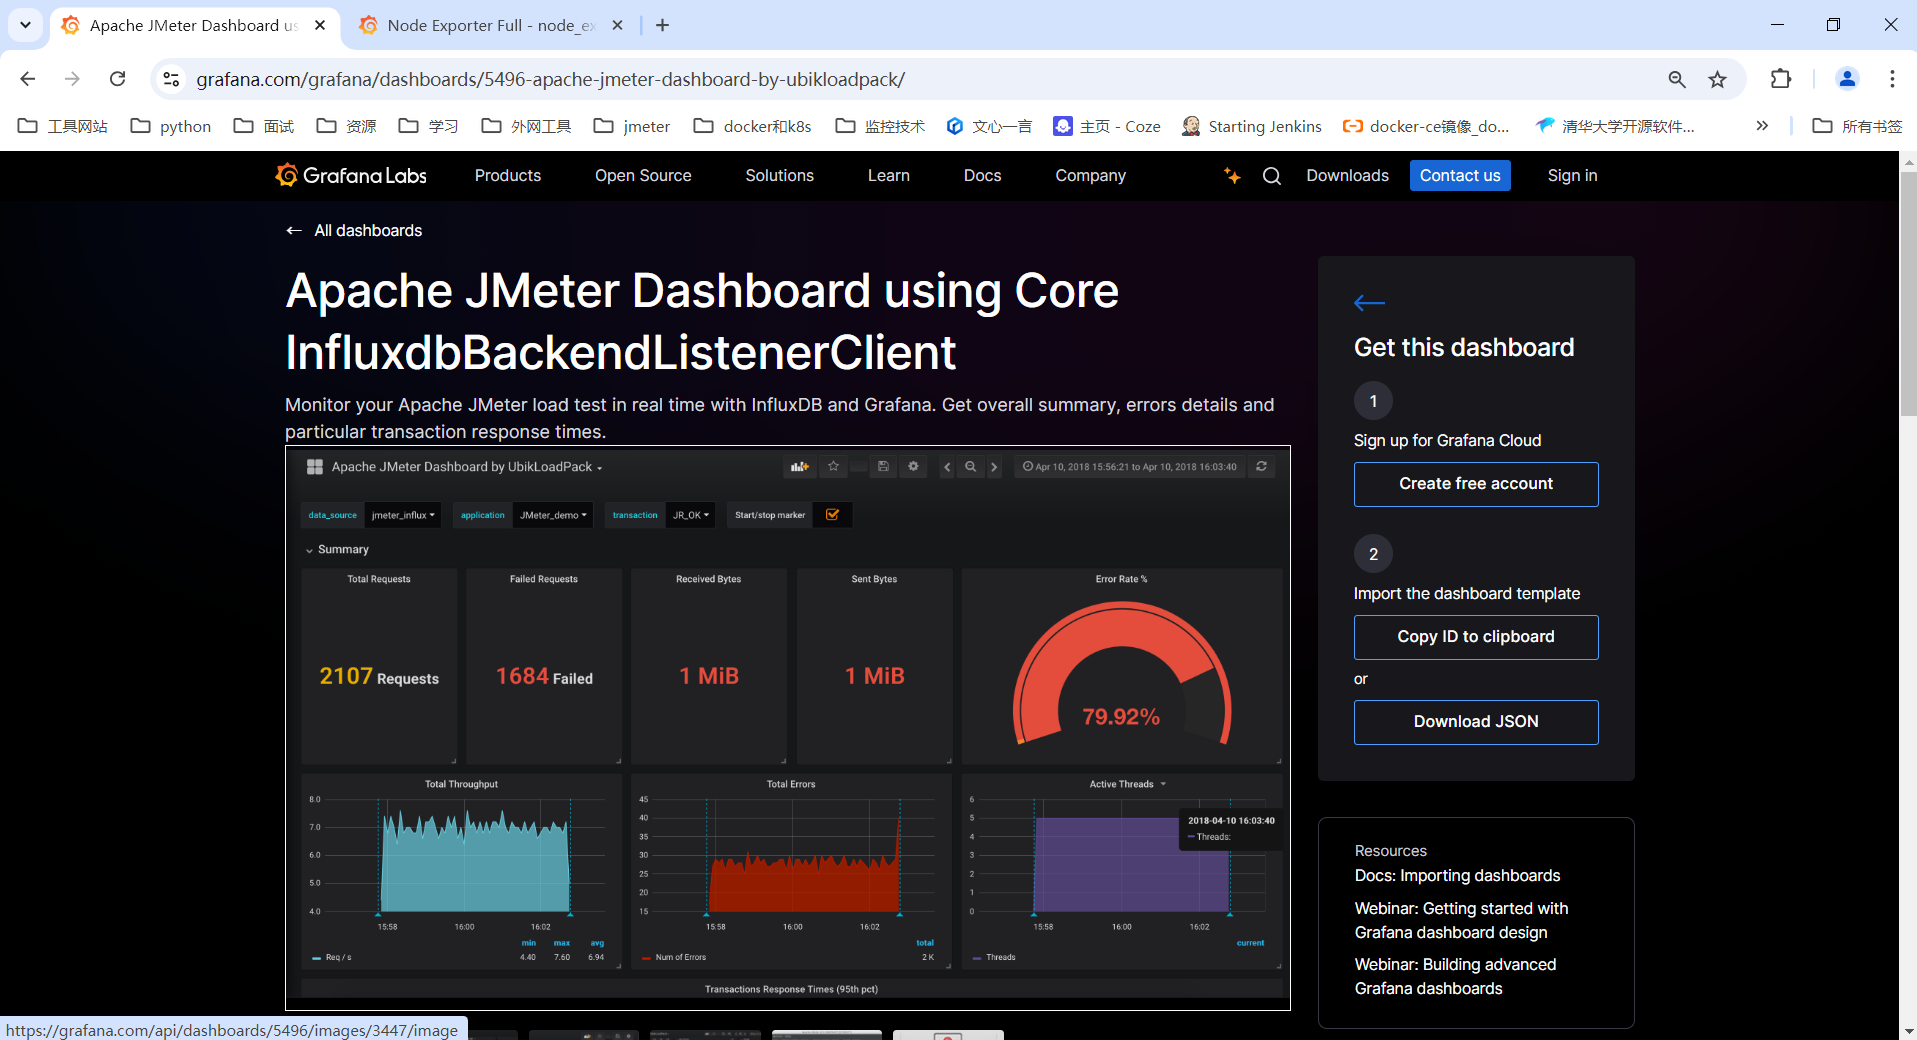Viewport: 1917px width, 1040px height.
Task: Open the 学习 bookmark folder
Action: pyautogui.click(x=428, y=126)
